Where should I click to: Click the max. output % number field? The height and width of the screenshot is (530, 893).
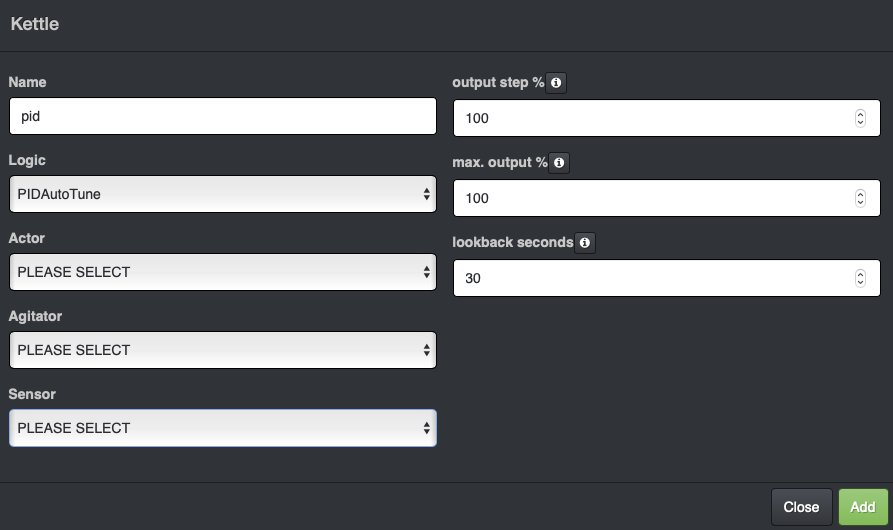point(650,198)
